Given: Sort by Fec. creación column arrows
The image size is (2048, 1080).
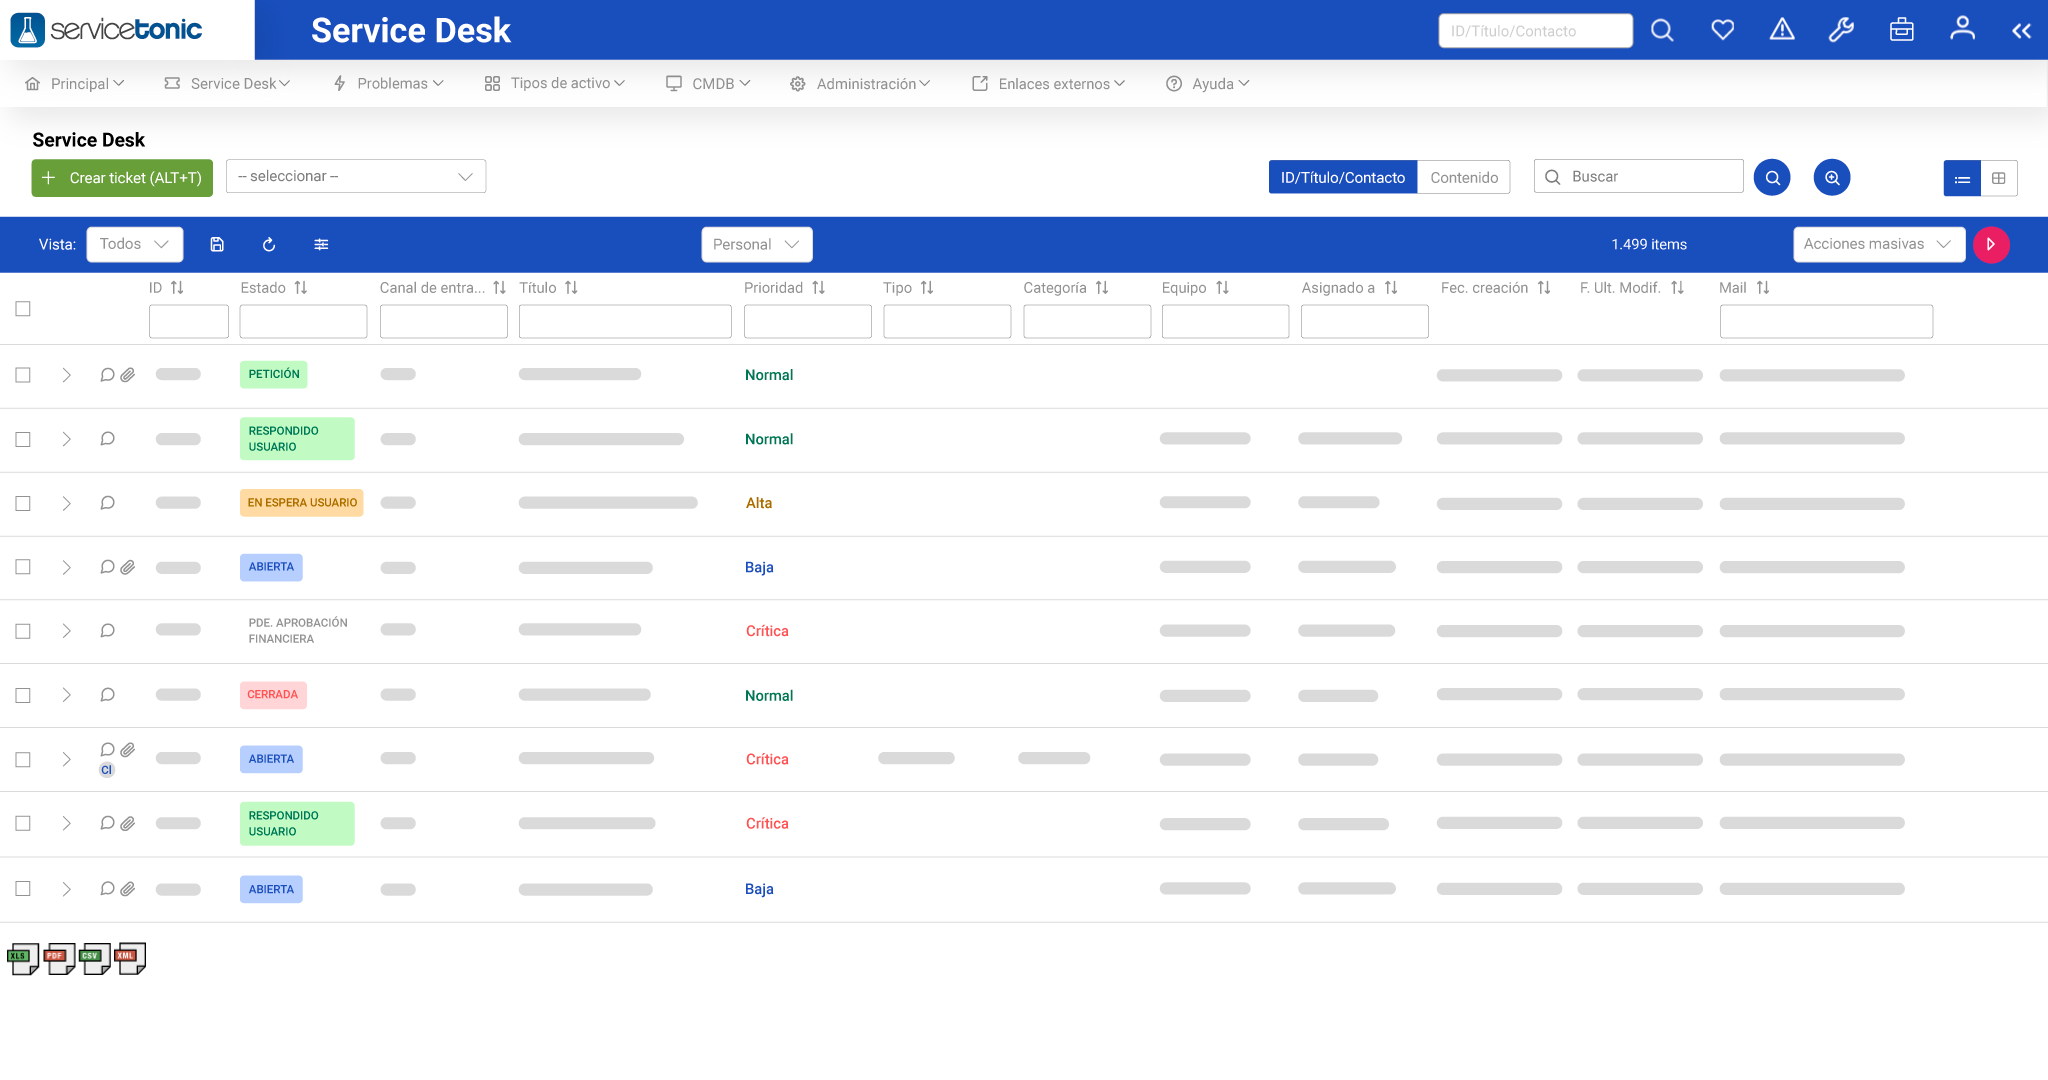Looking at the screenshot, I should coord(1544,288).
